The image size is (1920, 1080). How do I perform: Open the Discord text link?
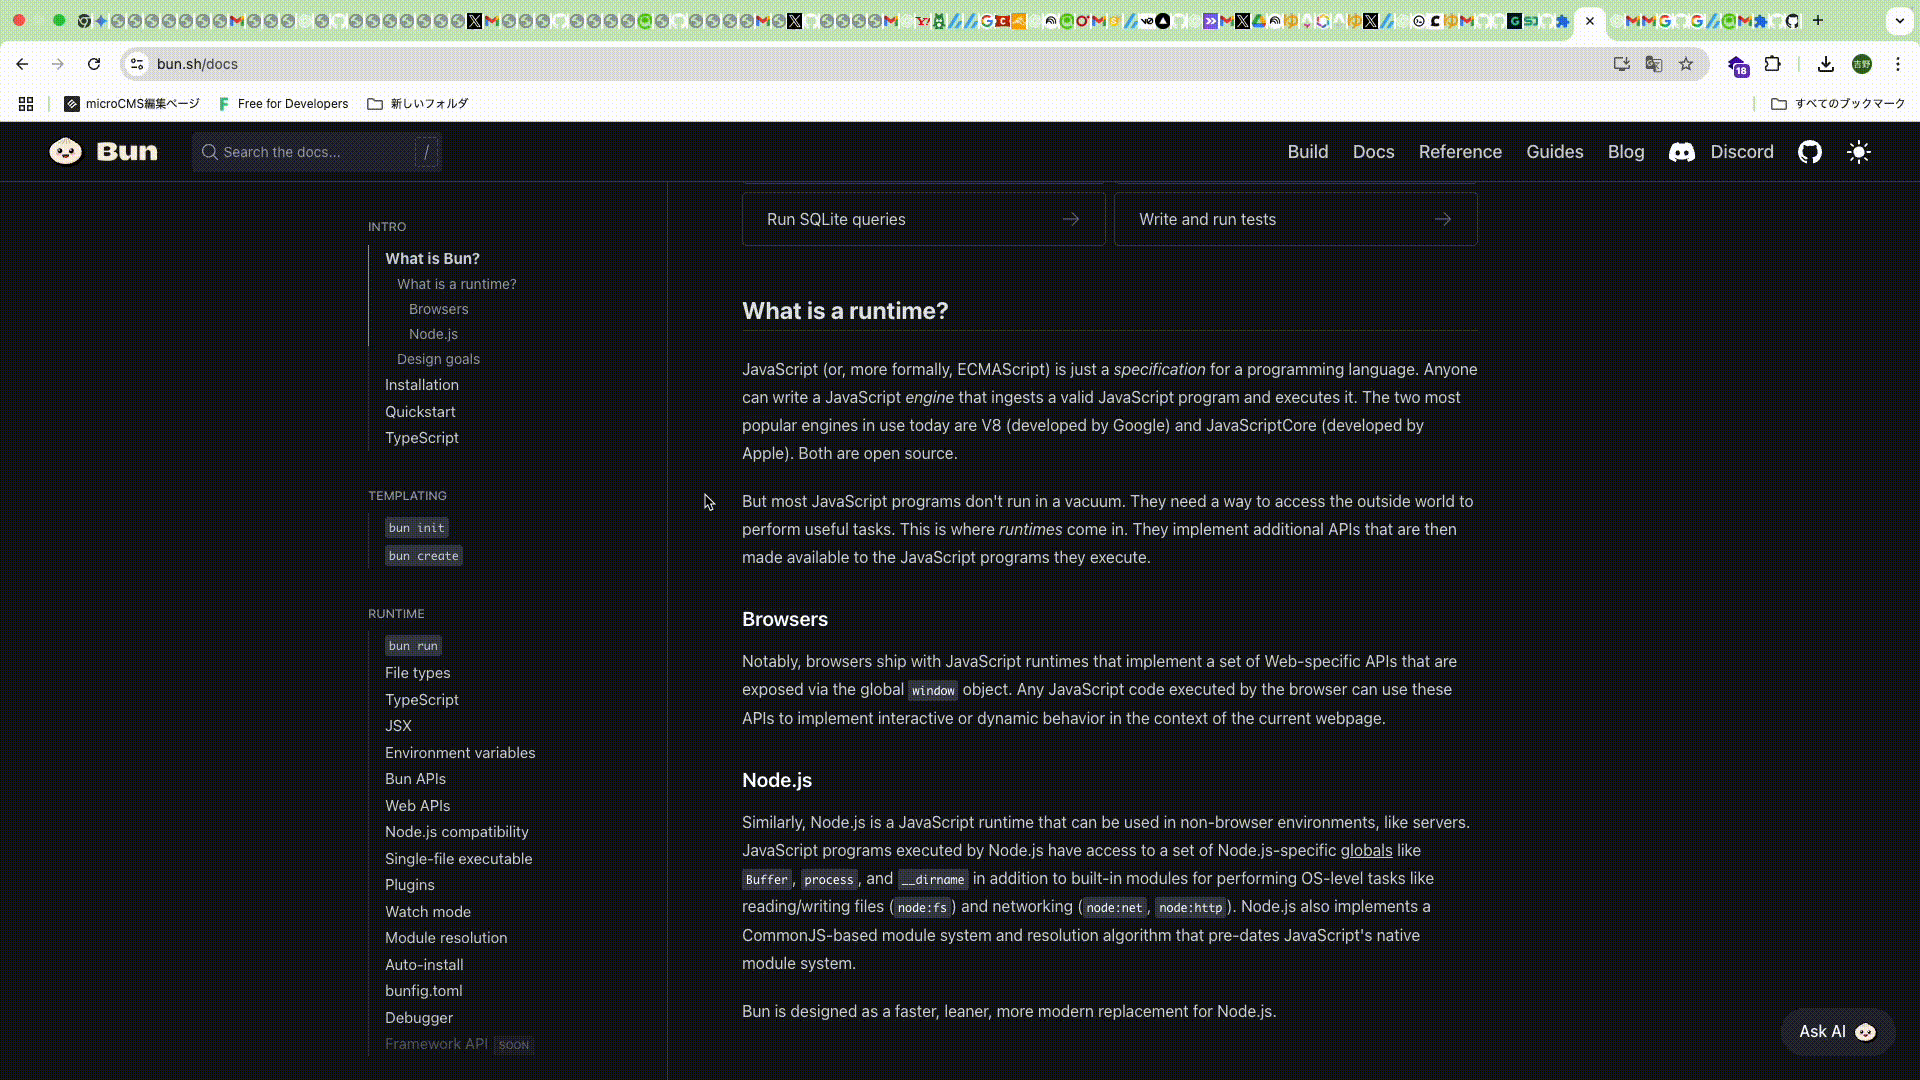[x=1742, y=152]
